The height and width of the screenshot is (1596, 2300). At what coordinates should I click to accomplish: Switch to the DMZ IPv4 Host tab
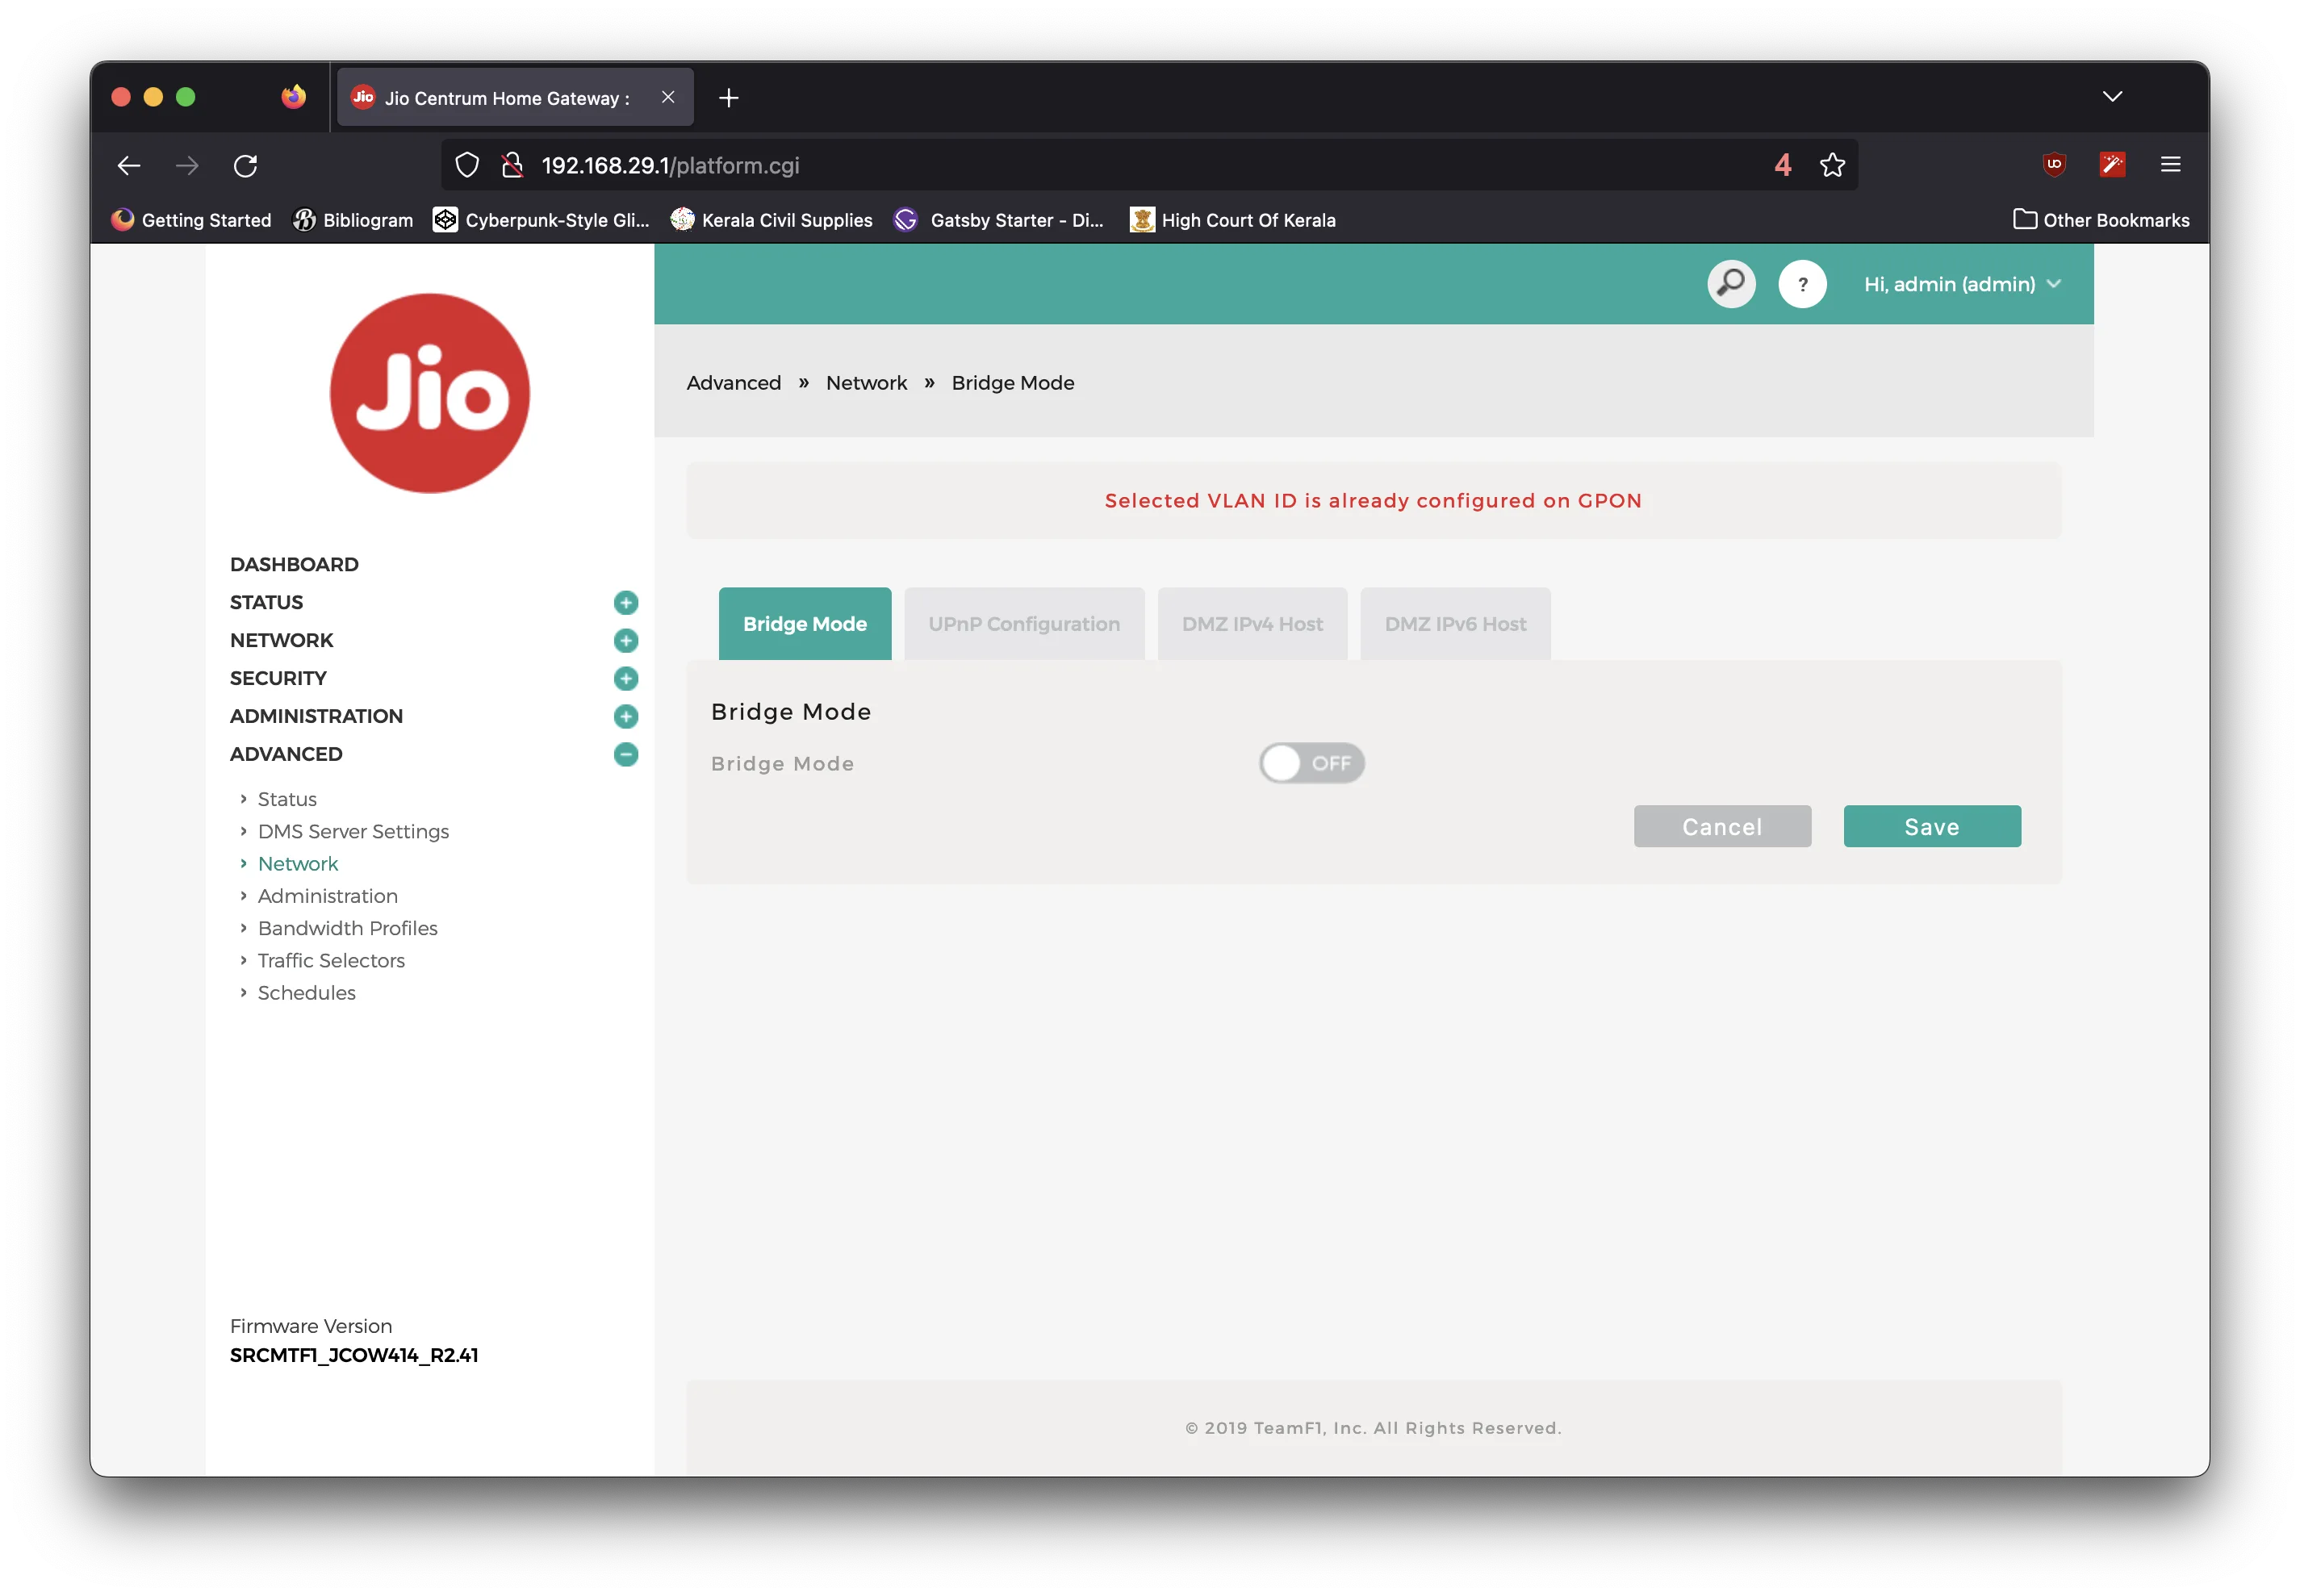click(1252, 624)
